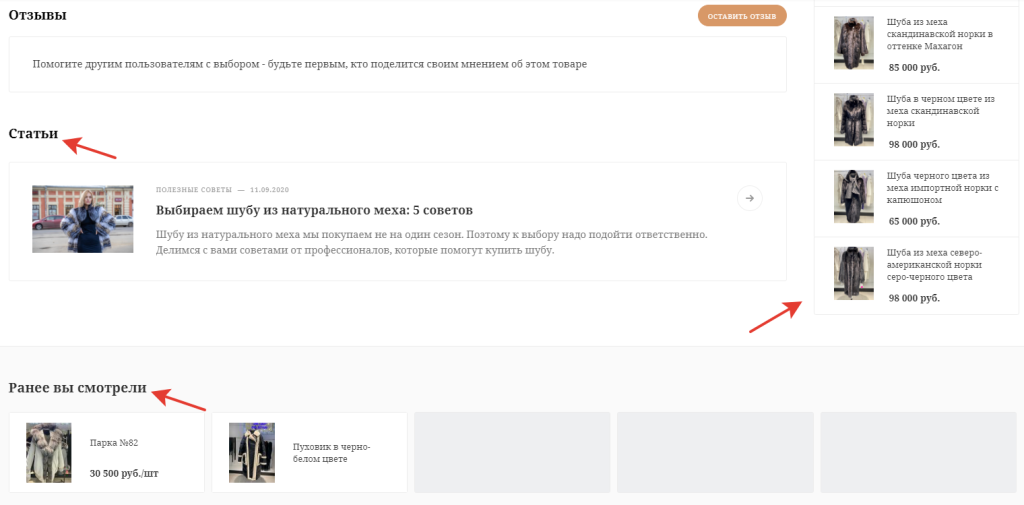Open the "Пуховик в черно-белом цвете" title link
This screenshot has width=1024, height=505.
coord(331,453)
